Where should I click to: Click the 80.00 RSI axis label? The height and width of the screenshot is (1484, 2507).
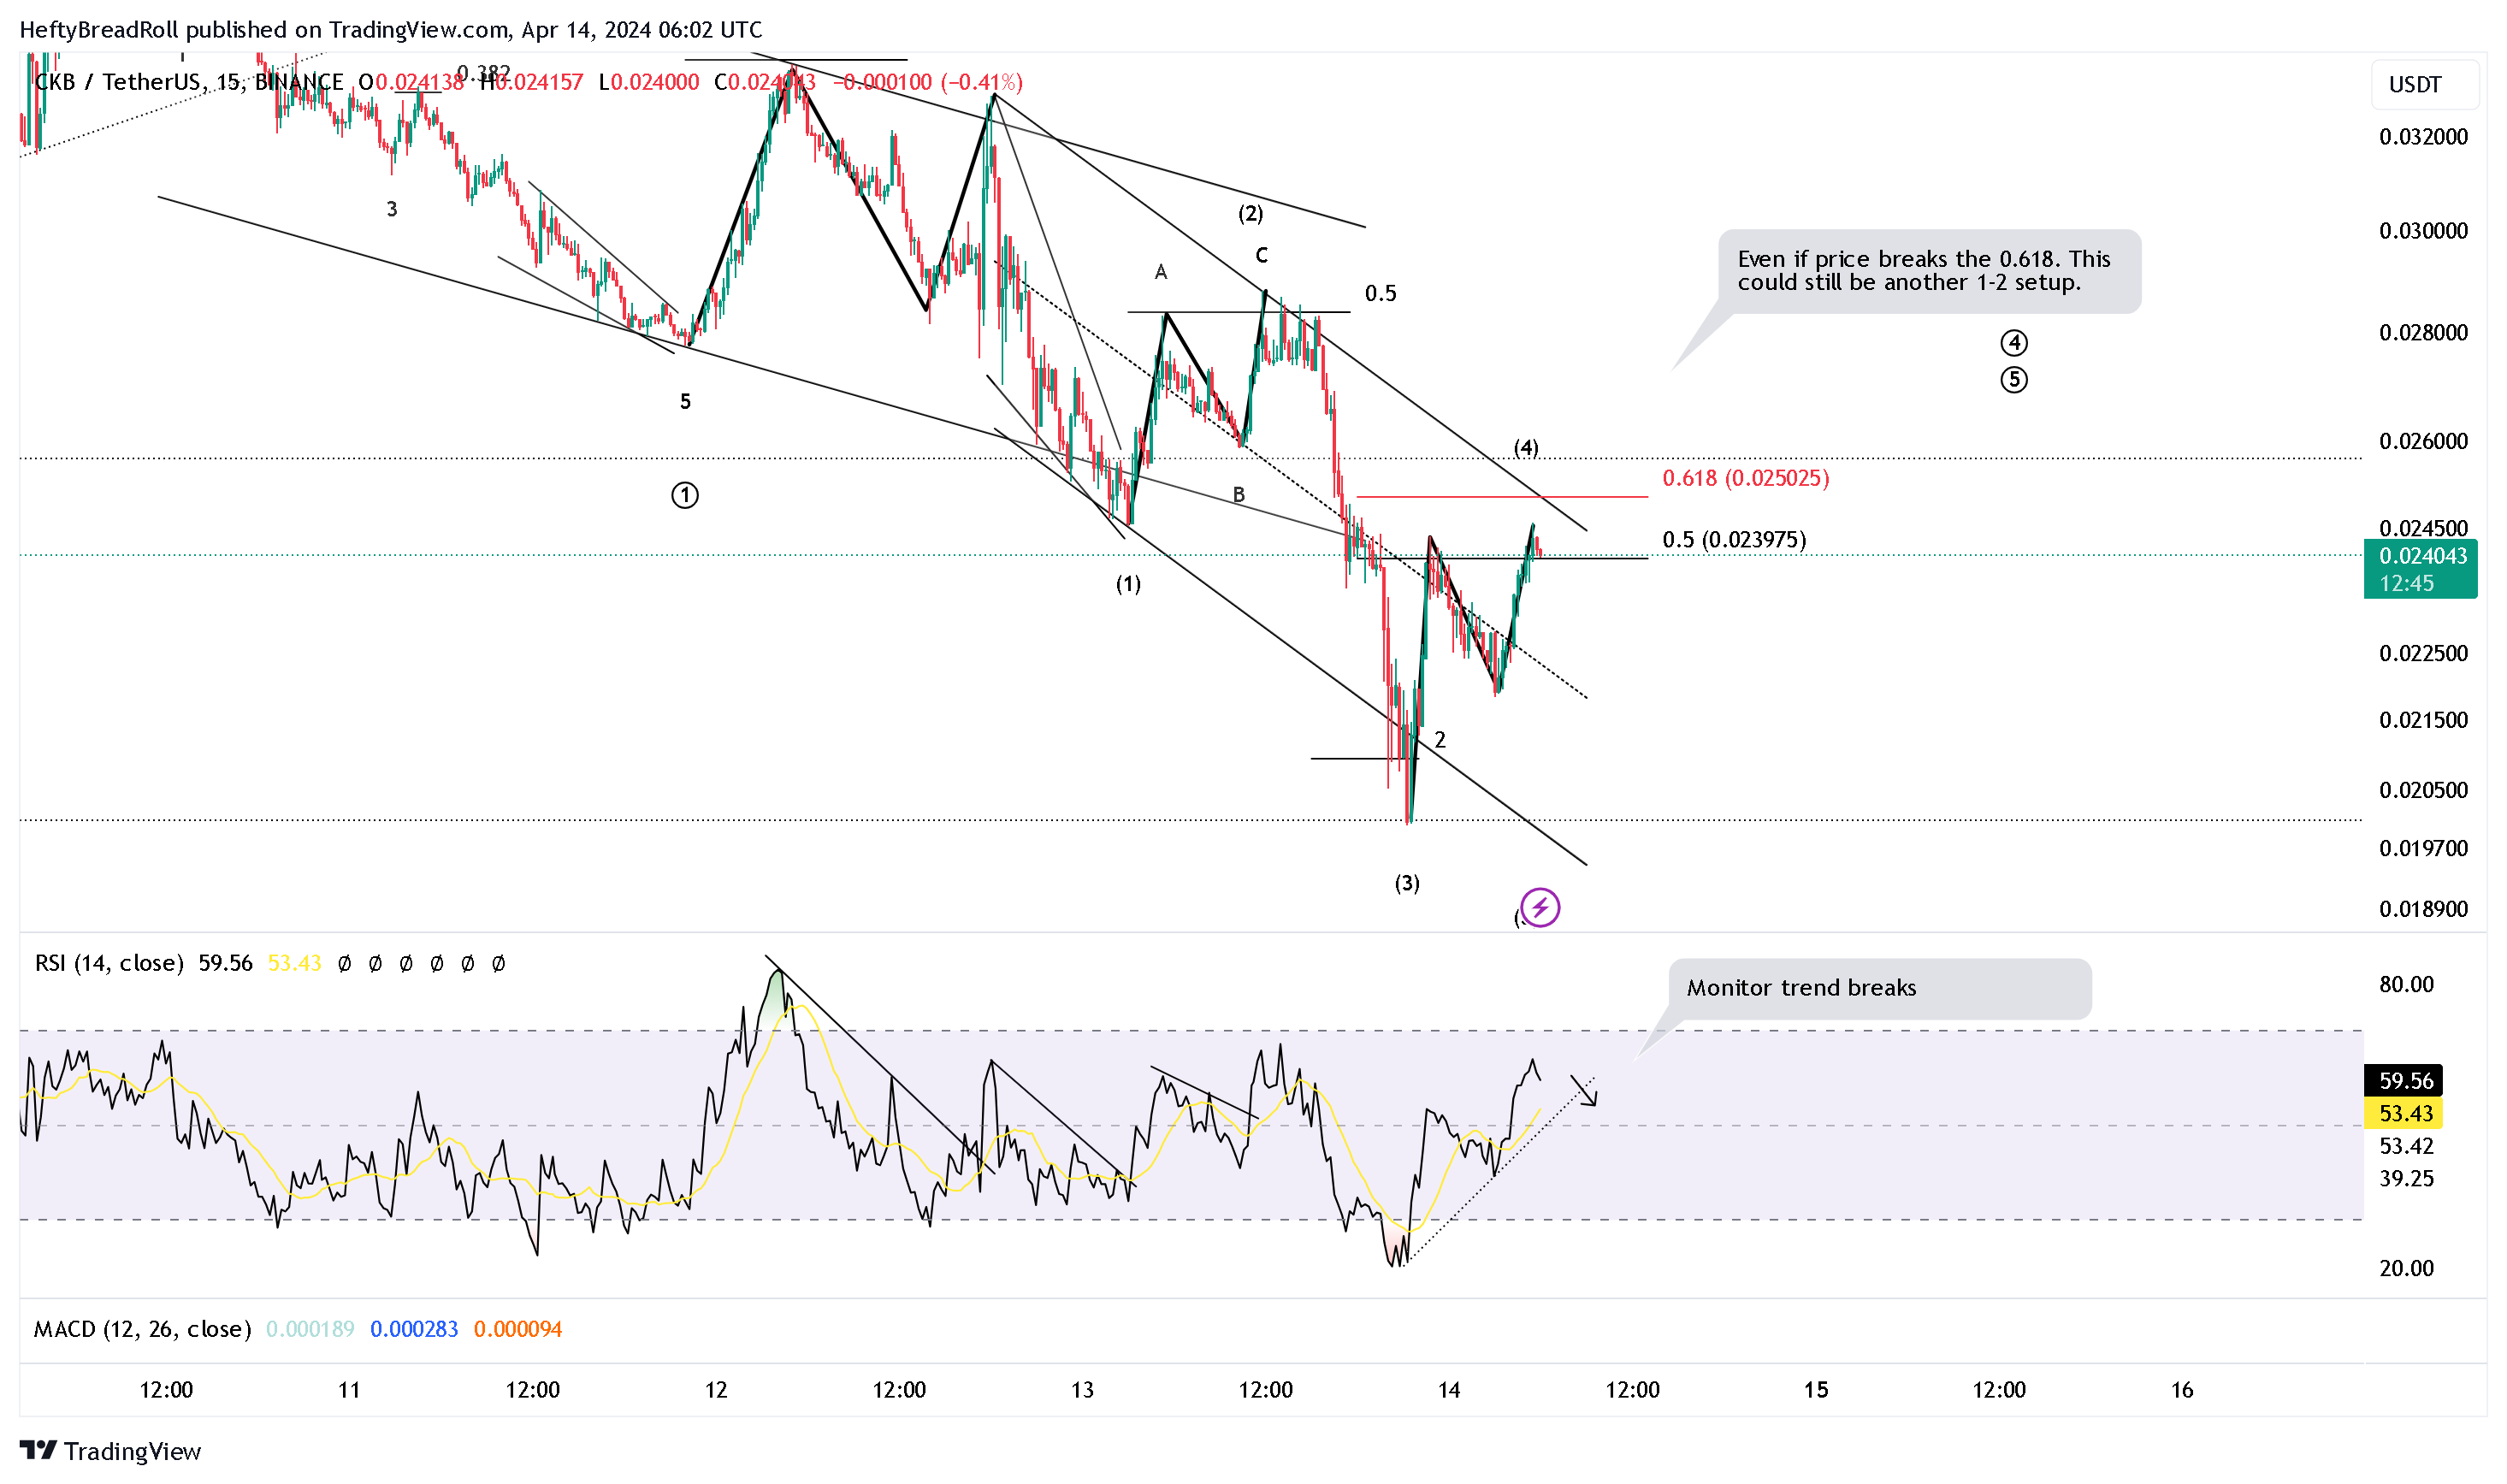point(2406,984)
